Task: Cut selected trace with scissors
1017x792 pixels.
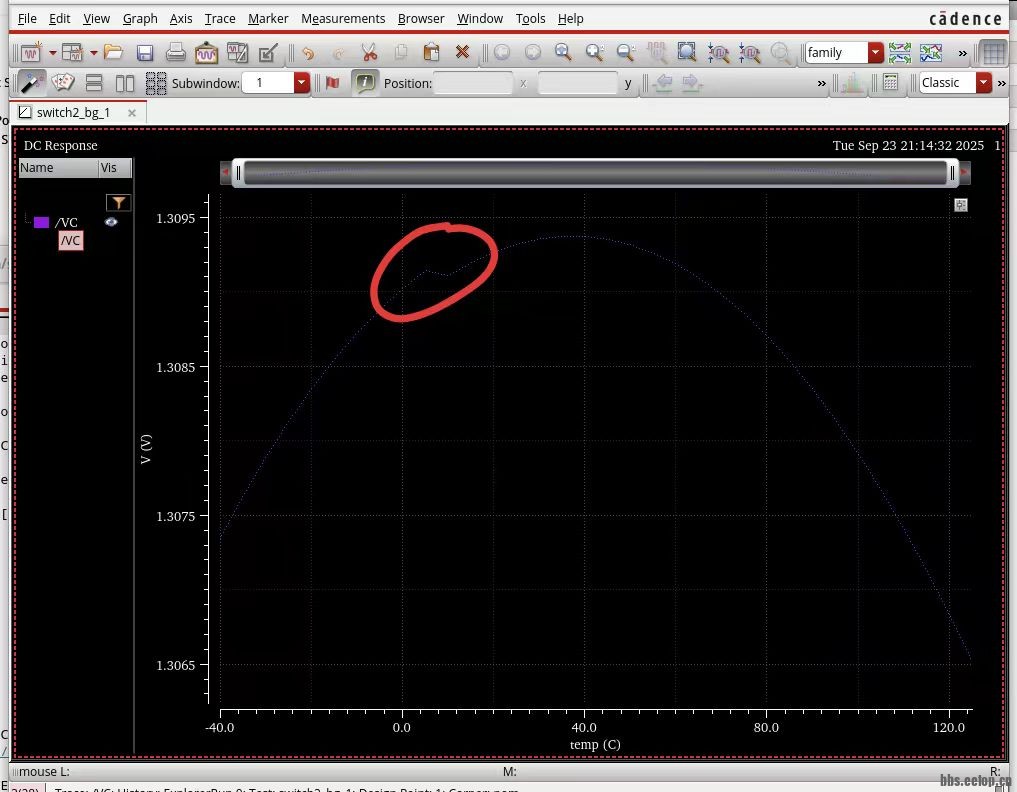Action: coord(369,53)
